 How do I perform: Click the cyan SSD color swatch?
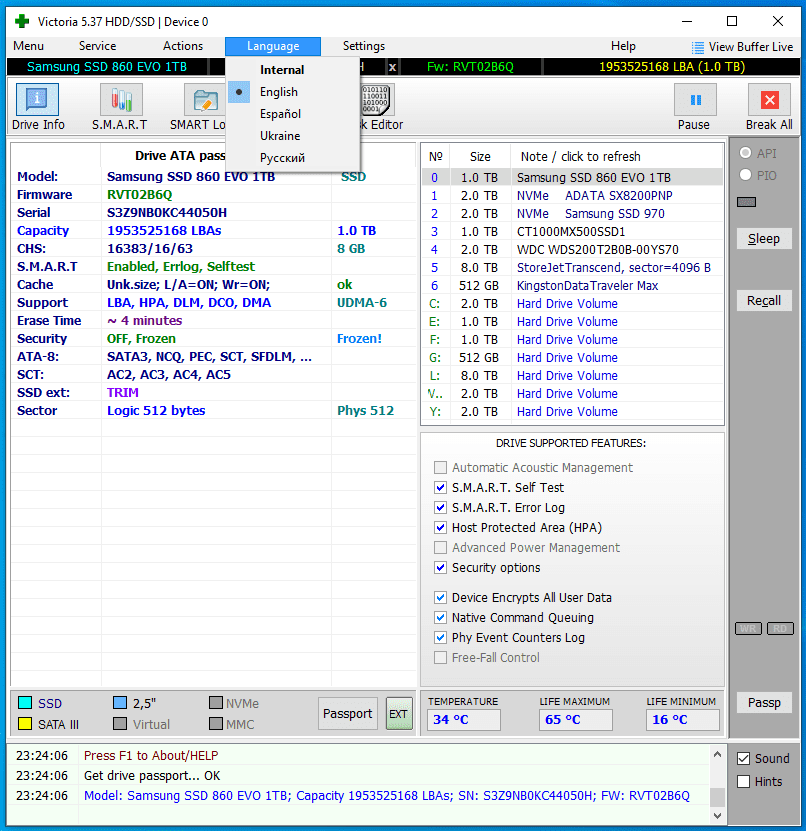[x=25, y=703]
